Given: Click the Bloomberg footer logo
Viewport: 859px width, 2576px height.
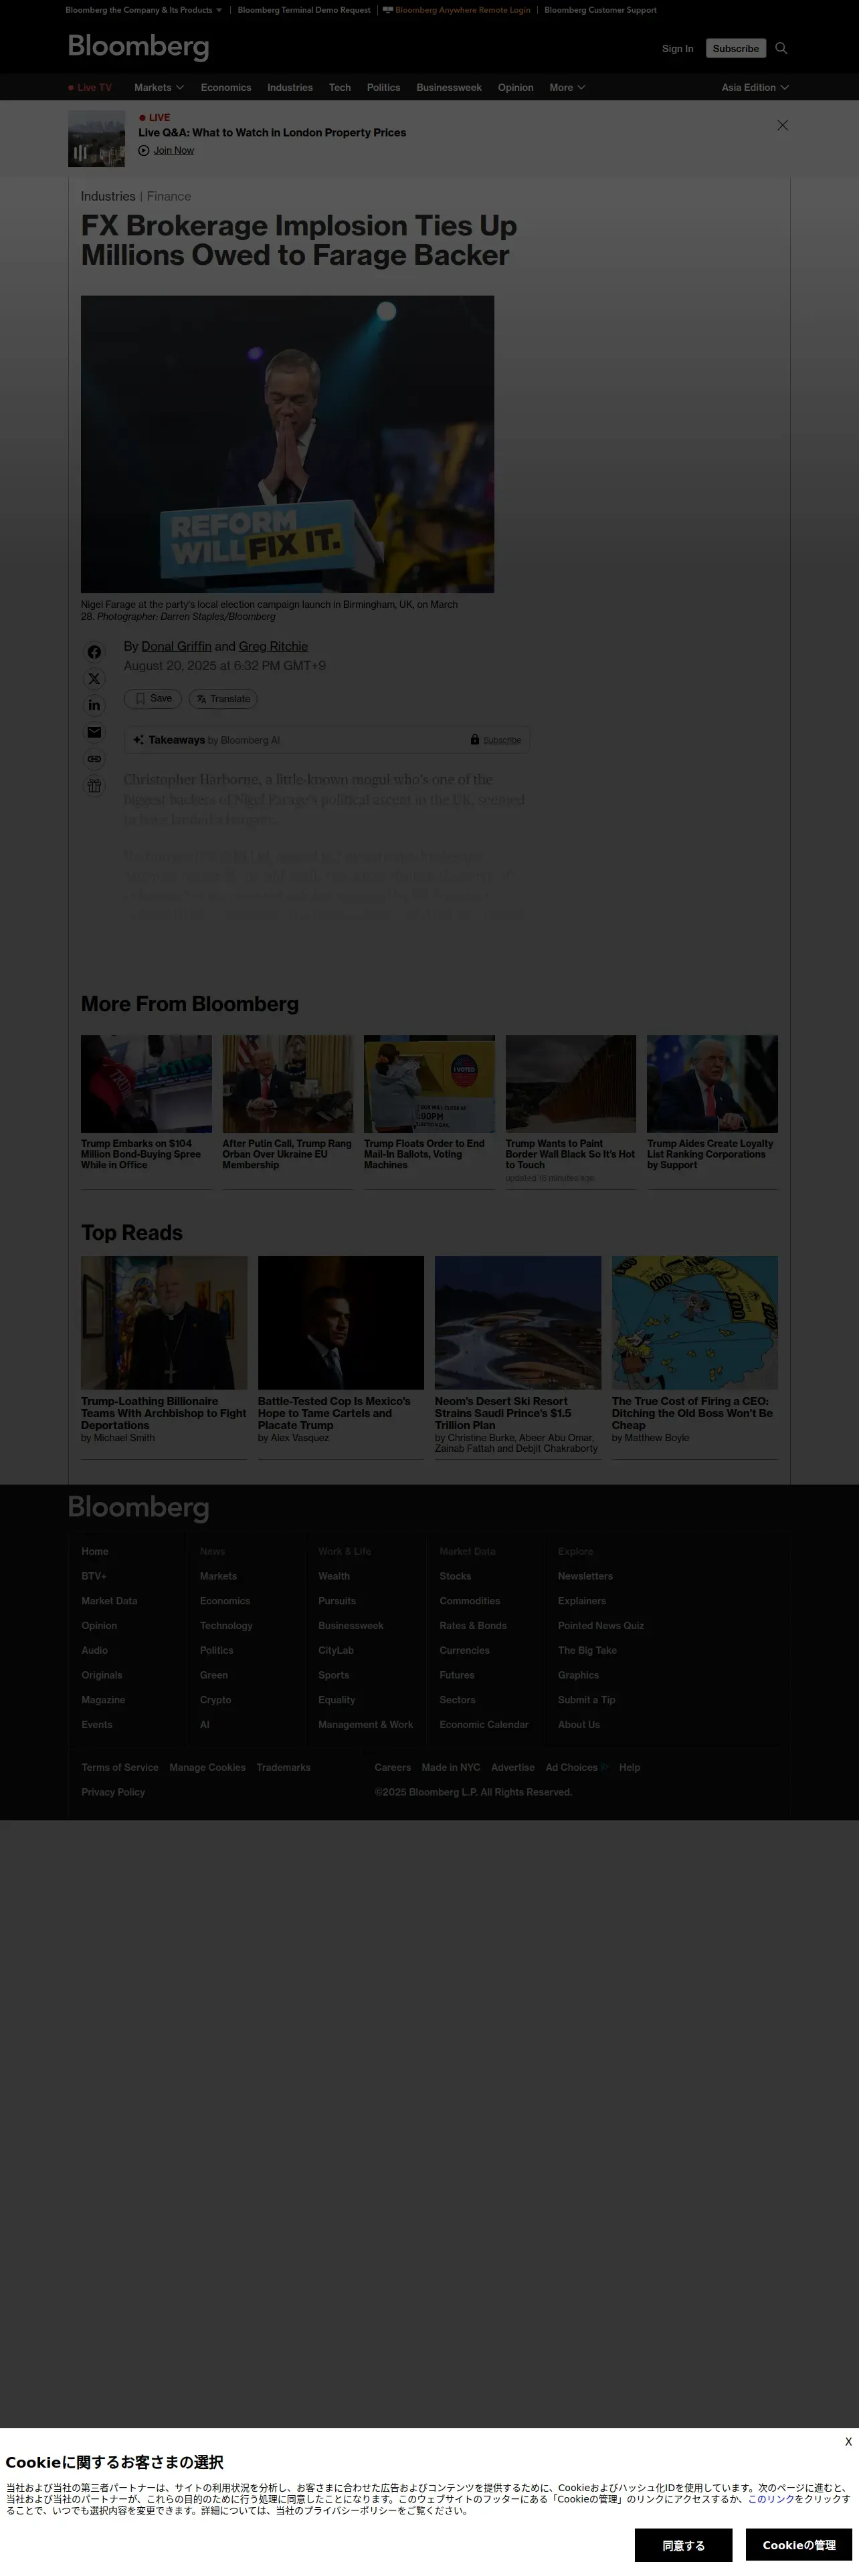Looking at the screenshot, I should click(x=138, y=1508).
